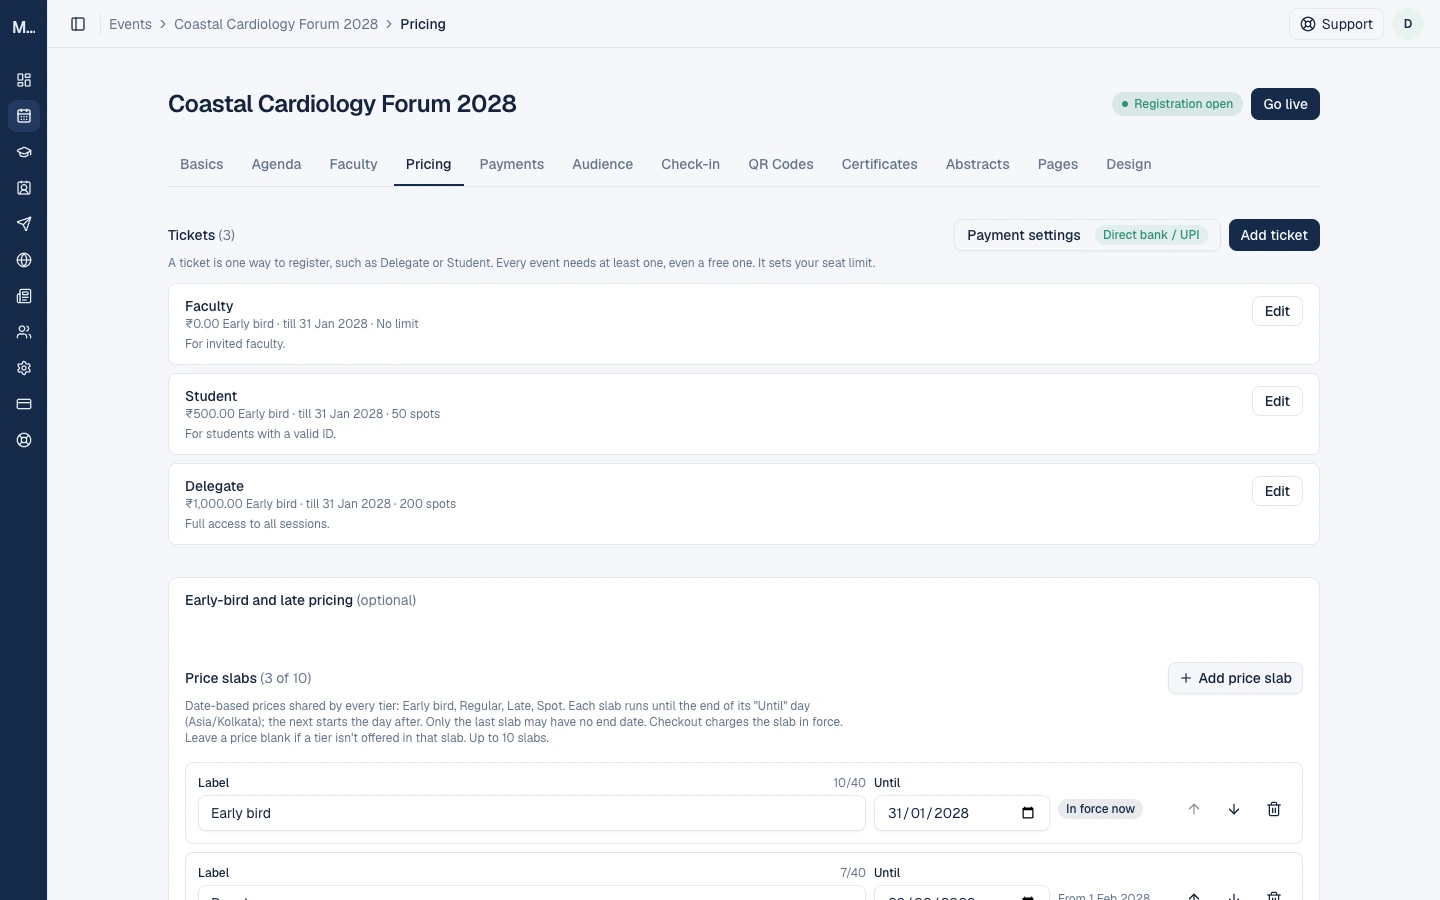
Task: Open Payment settings
Action: click(x=1087, y=235)
